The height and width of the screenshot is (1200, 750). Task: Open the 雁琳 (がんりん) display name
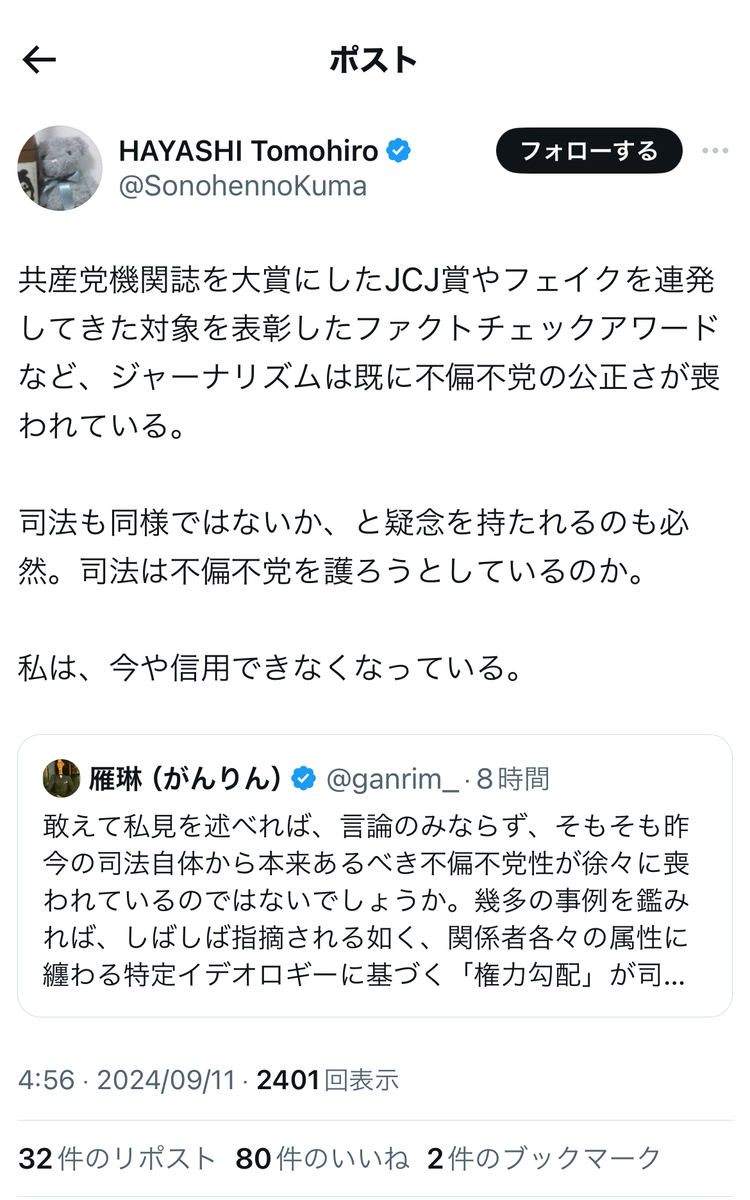188,778
